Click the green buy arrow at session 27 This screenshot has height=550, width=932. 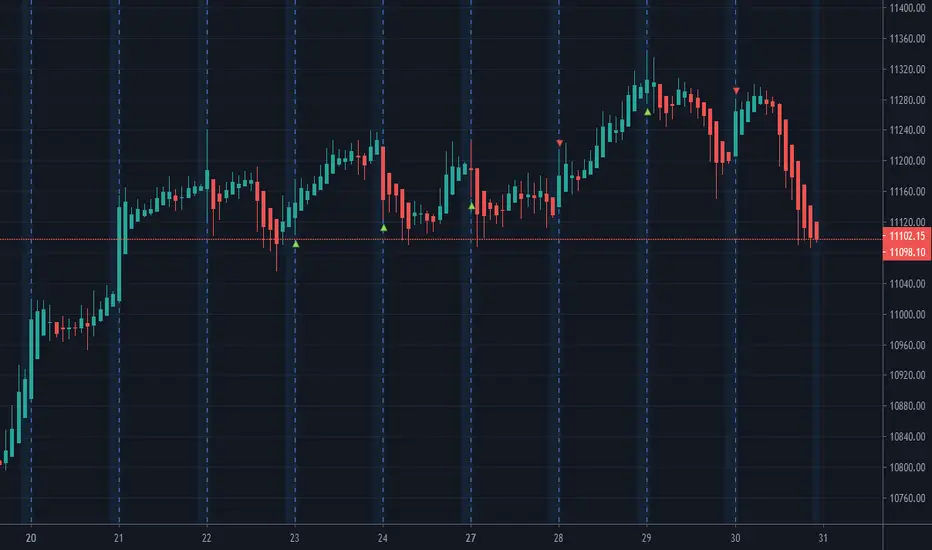tap(471, 206)
